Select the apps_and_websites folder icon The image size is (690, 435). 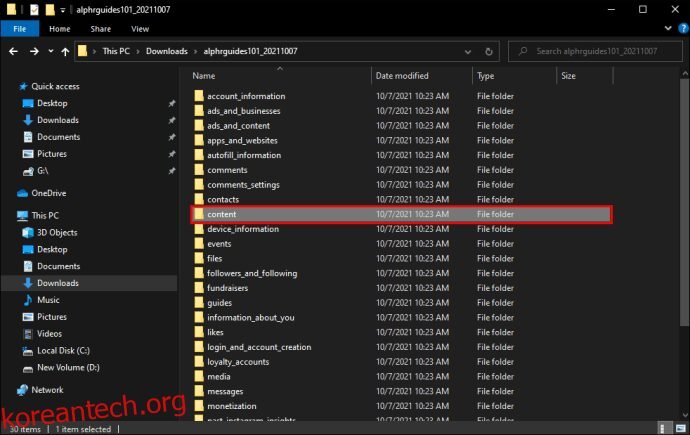(199, 140)
